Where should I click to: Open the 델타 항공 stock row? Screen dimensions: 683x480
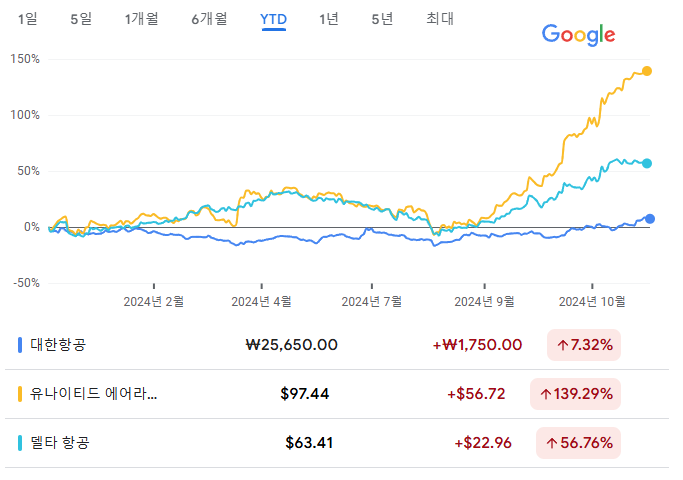(x=337, y=443)
